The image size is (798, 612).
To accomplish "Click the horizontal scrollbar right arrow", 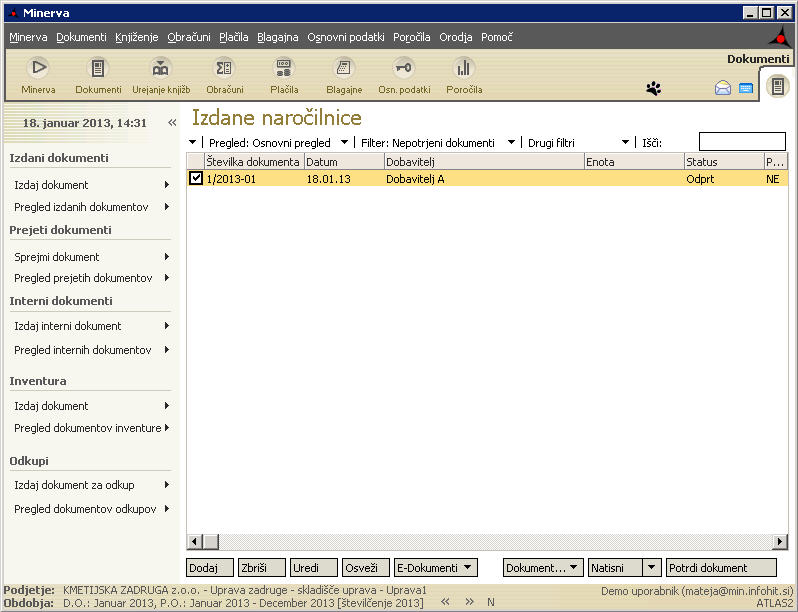I will (779, 542).
